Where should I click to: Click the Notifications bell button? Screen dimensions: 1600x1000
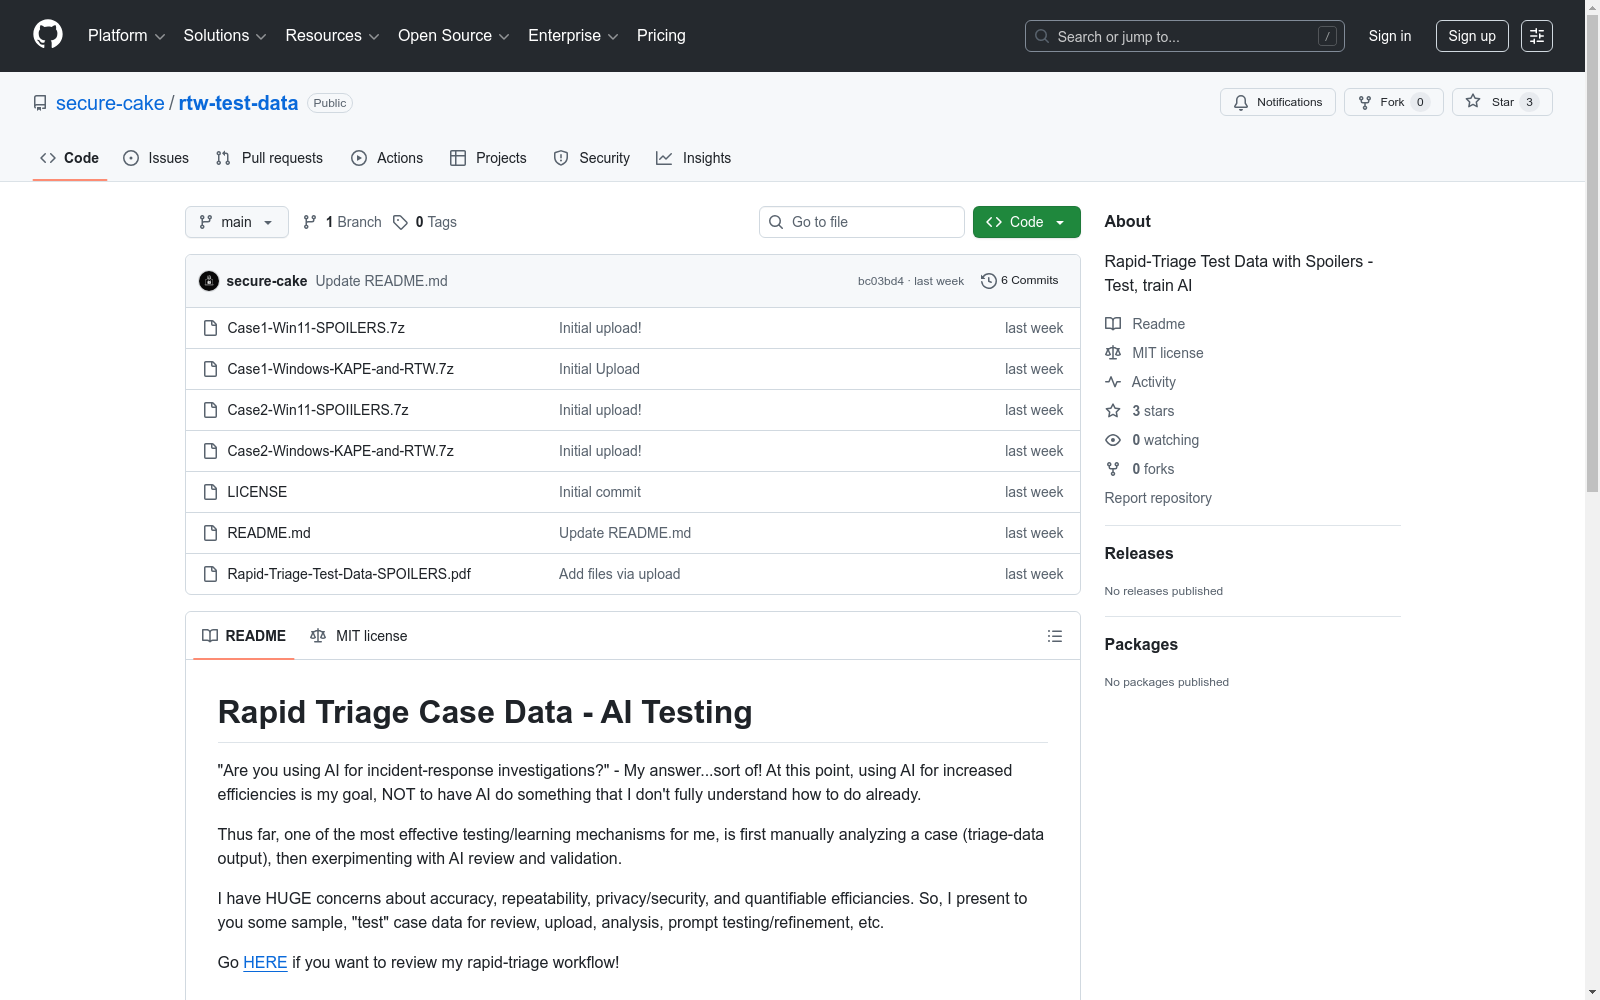point(1277,102)
